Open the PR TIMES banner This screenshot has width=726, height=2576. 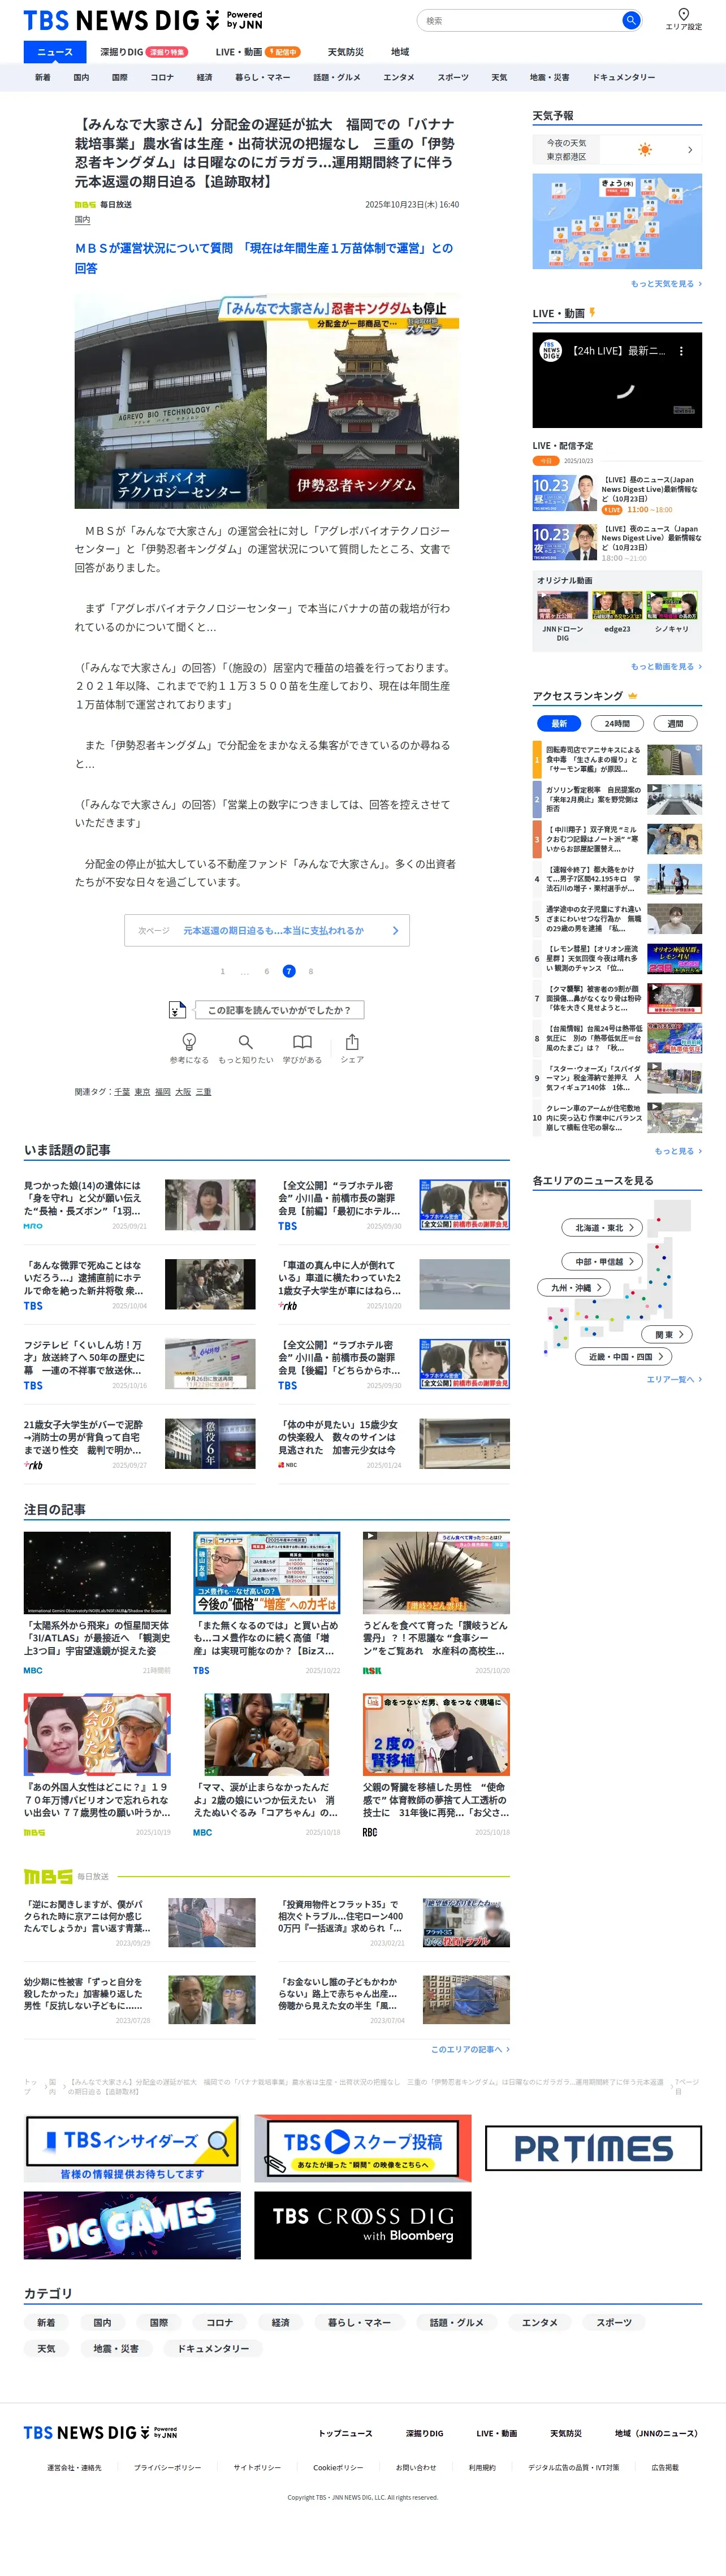(x=593, y=2148)
